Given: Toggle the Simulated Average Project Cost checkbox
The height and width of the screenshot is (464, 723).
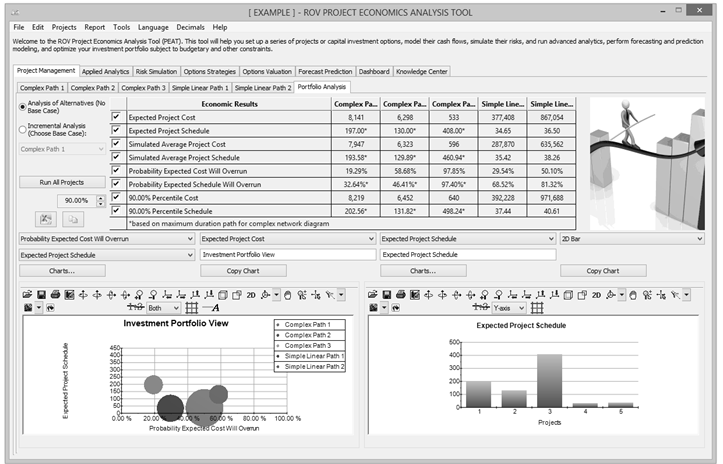Looking at the screenshot, I should click(116, 143).
